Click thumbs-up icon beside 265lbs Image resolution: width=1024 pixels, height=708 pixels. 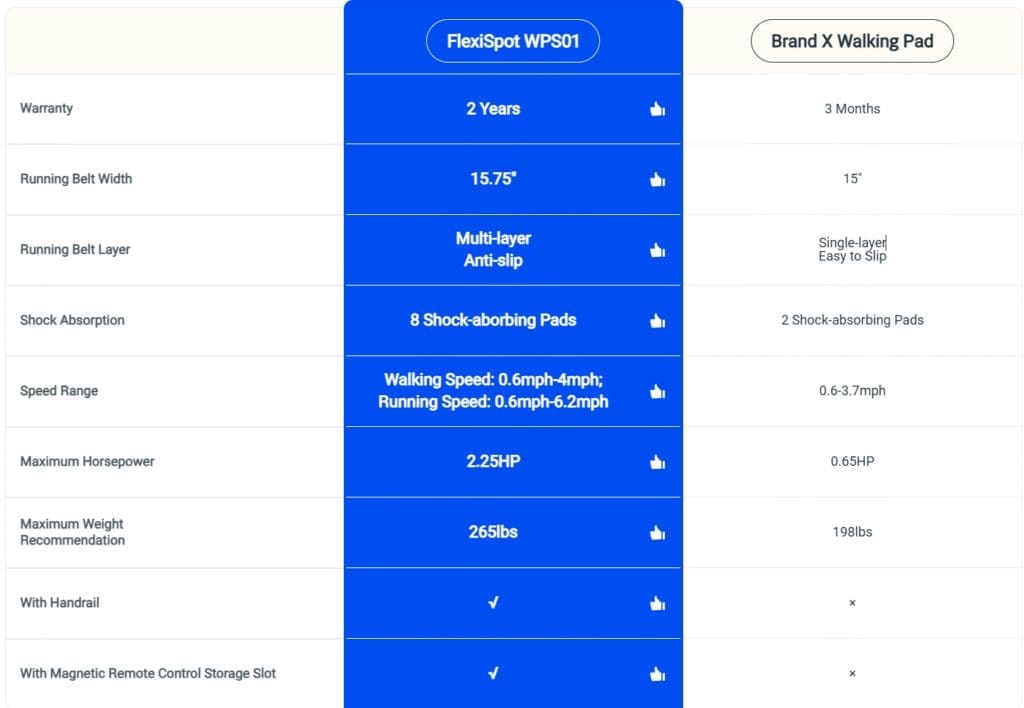coord(658,532)
